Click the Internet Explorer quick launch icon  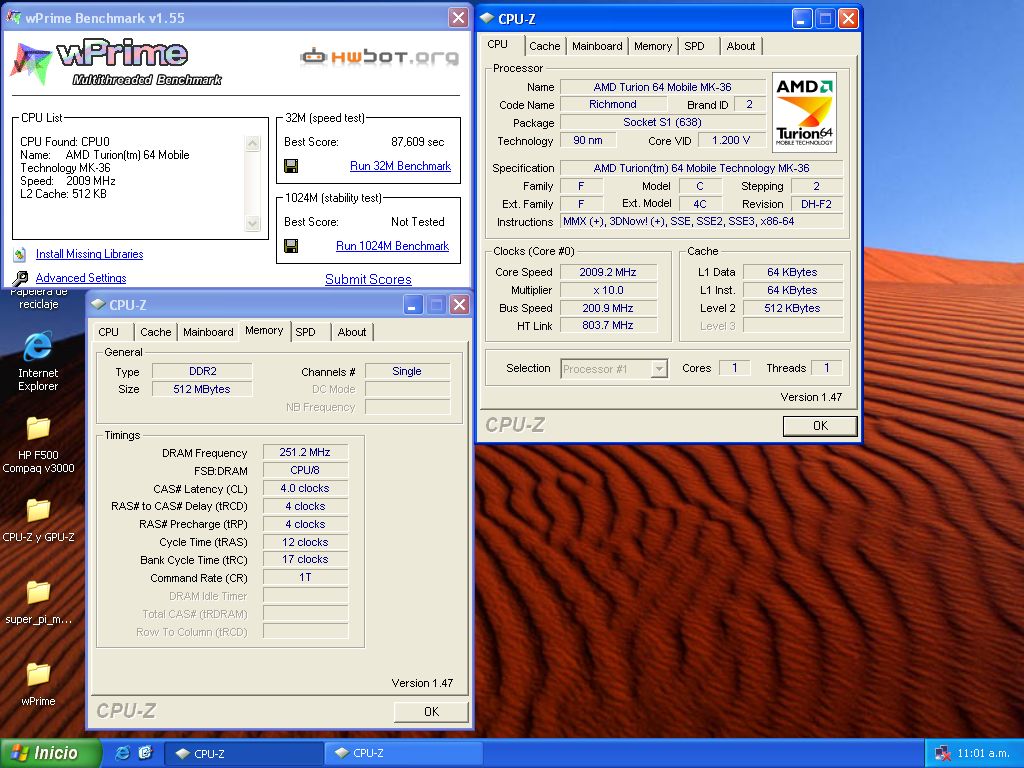122,753
